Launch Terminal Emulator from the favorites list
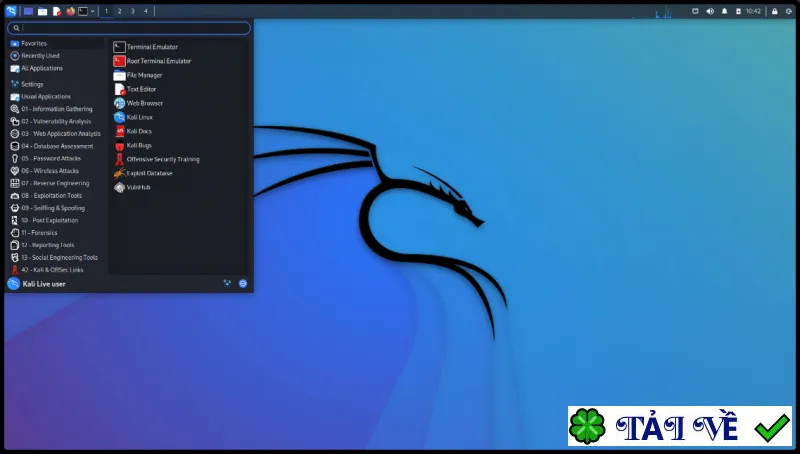Image resolution: width=800 pixels, height=454 pixels. point(180,47)
